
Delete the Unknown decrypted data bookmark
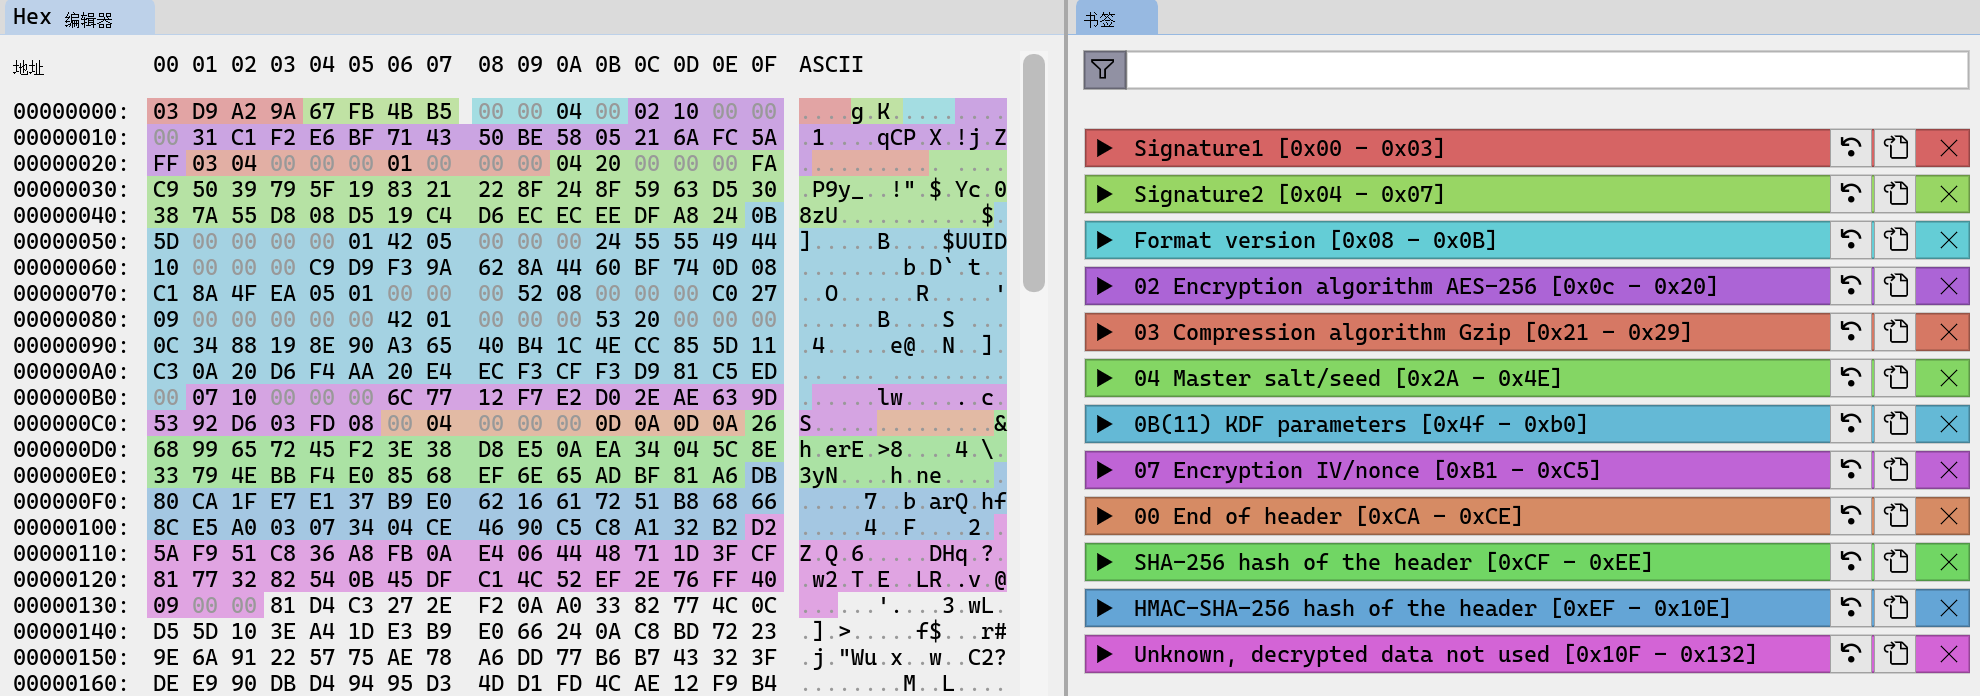[x=1948, y=654]
